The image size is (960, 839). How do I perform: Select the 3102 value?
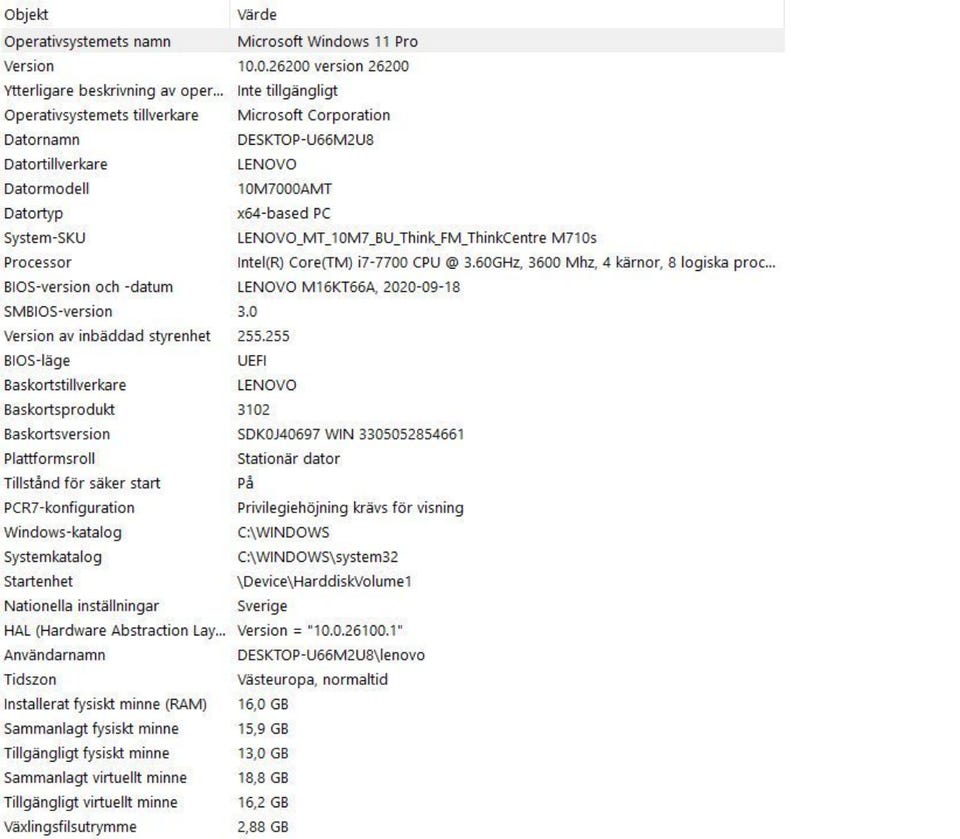click(x=253, y=410)
